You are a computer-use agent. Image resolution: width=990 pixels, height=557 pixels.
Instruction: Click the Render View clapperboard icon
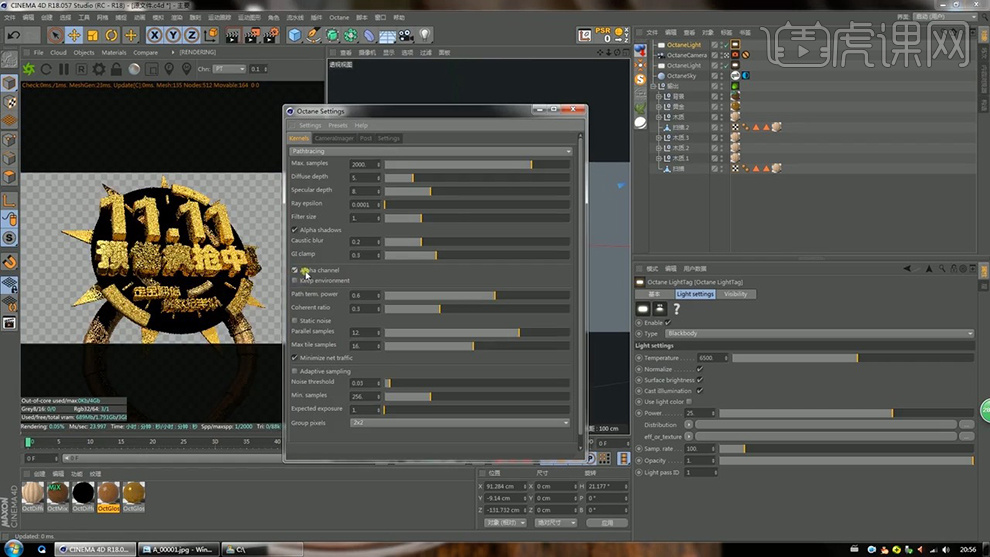click(232, 35)
